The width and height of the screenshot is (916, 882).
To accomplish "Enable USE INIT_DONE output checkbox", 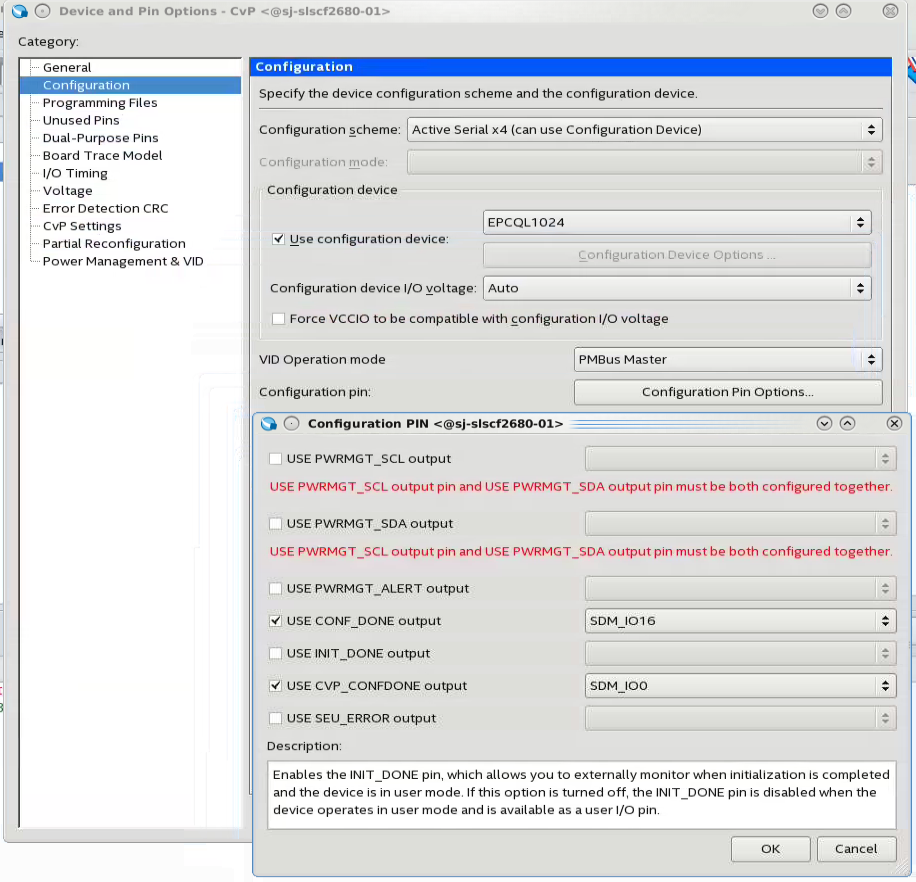I will point(275,653).
